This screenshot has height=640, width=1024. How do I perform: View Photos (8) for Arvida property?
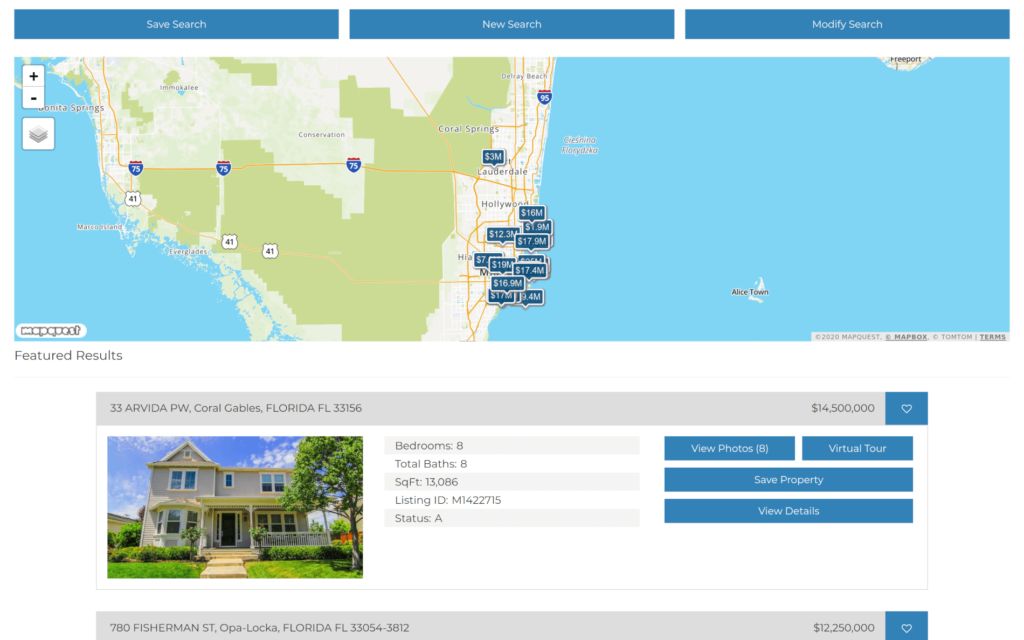pyautogui.click(x=729, y=448)
